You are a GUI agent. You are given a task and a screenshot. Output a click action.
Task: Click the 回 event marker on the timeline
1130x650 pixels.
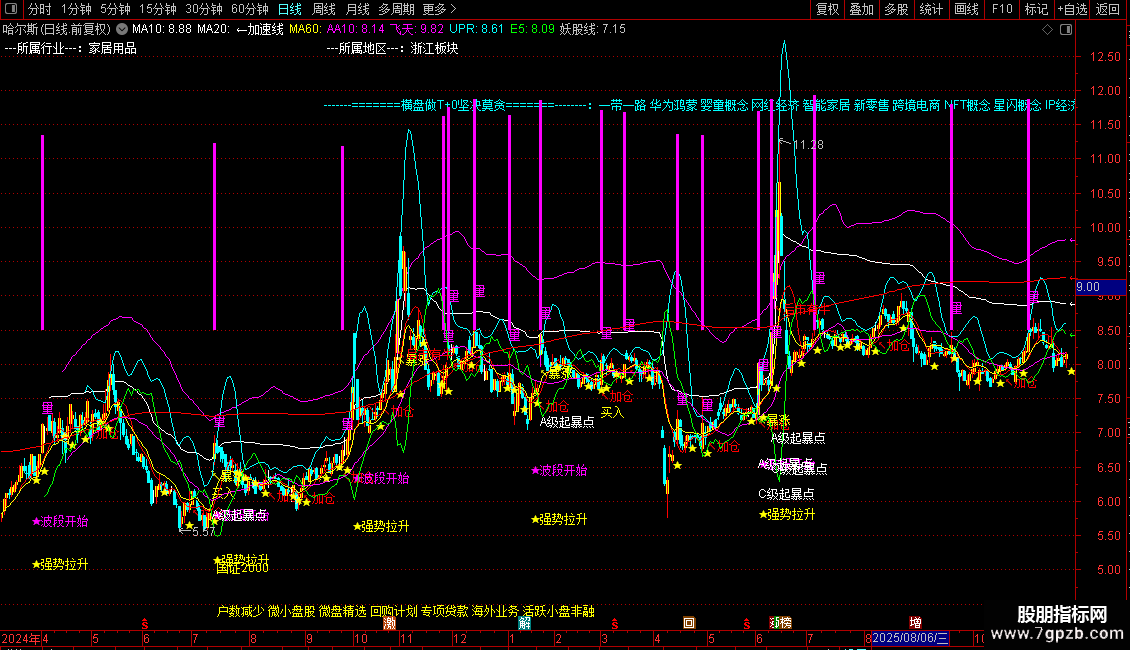point(689,623)
